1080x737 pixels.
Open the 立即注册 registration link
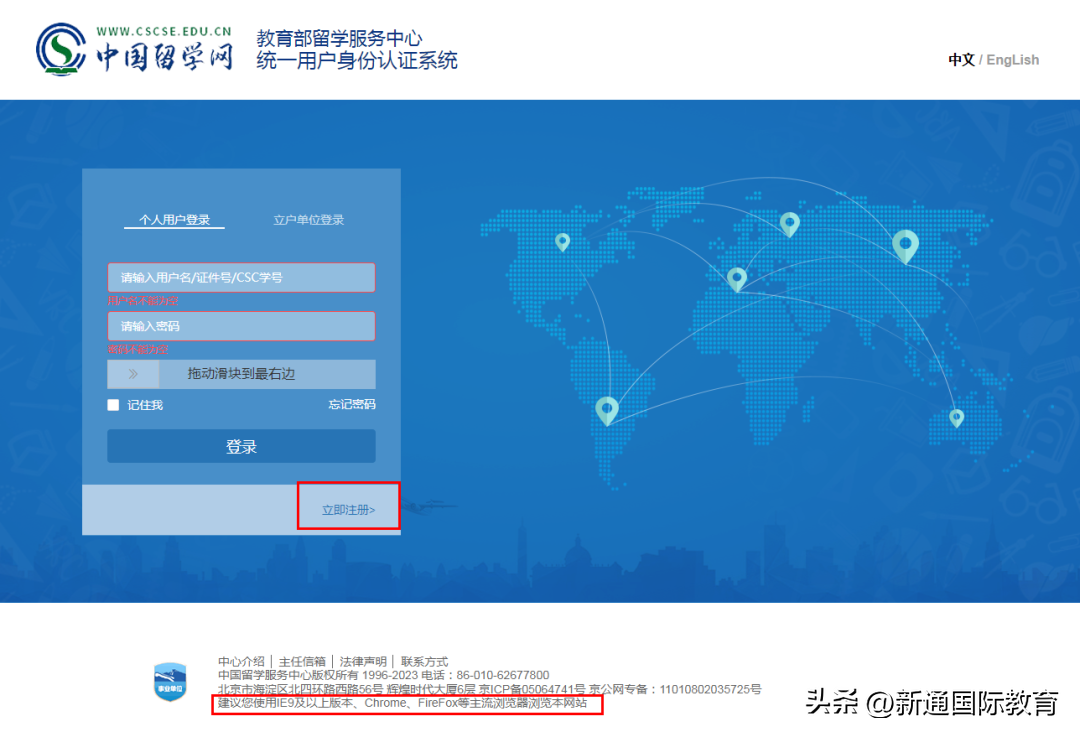(348, 507)
